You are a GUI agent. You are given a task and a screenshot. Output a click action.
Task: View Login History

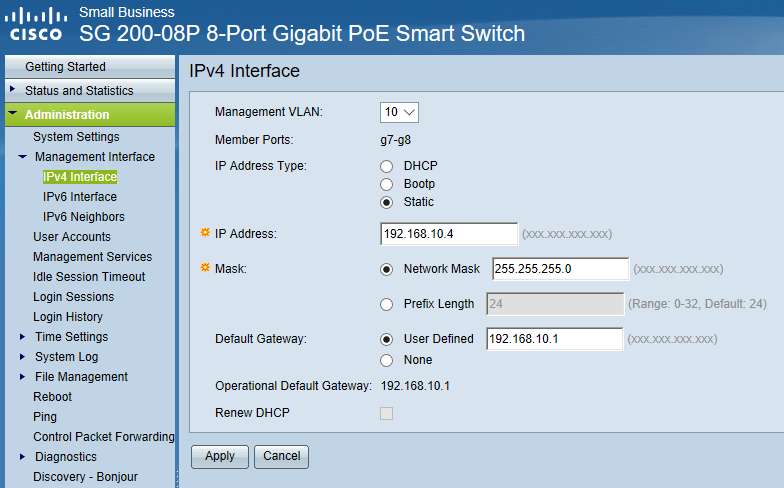[68, 316]
